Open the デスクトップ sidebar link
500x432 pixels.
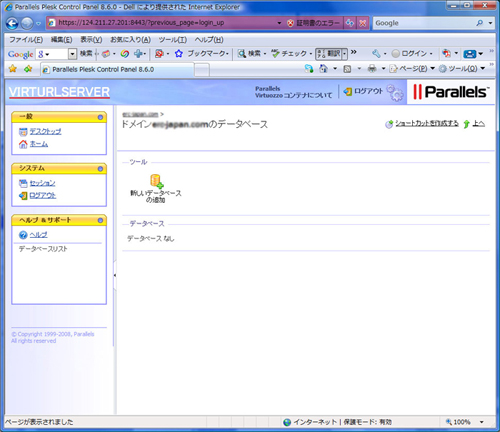coord(45,131)
